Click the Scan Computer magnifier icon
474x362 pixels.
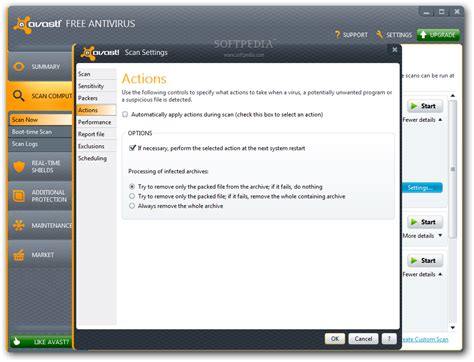pos(19,96)
